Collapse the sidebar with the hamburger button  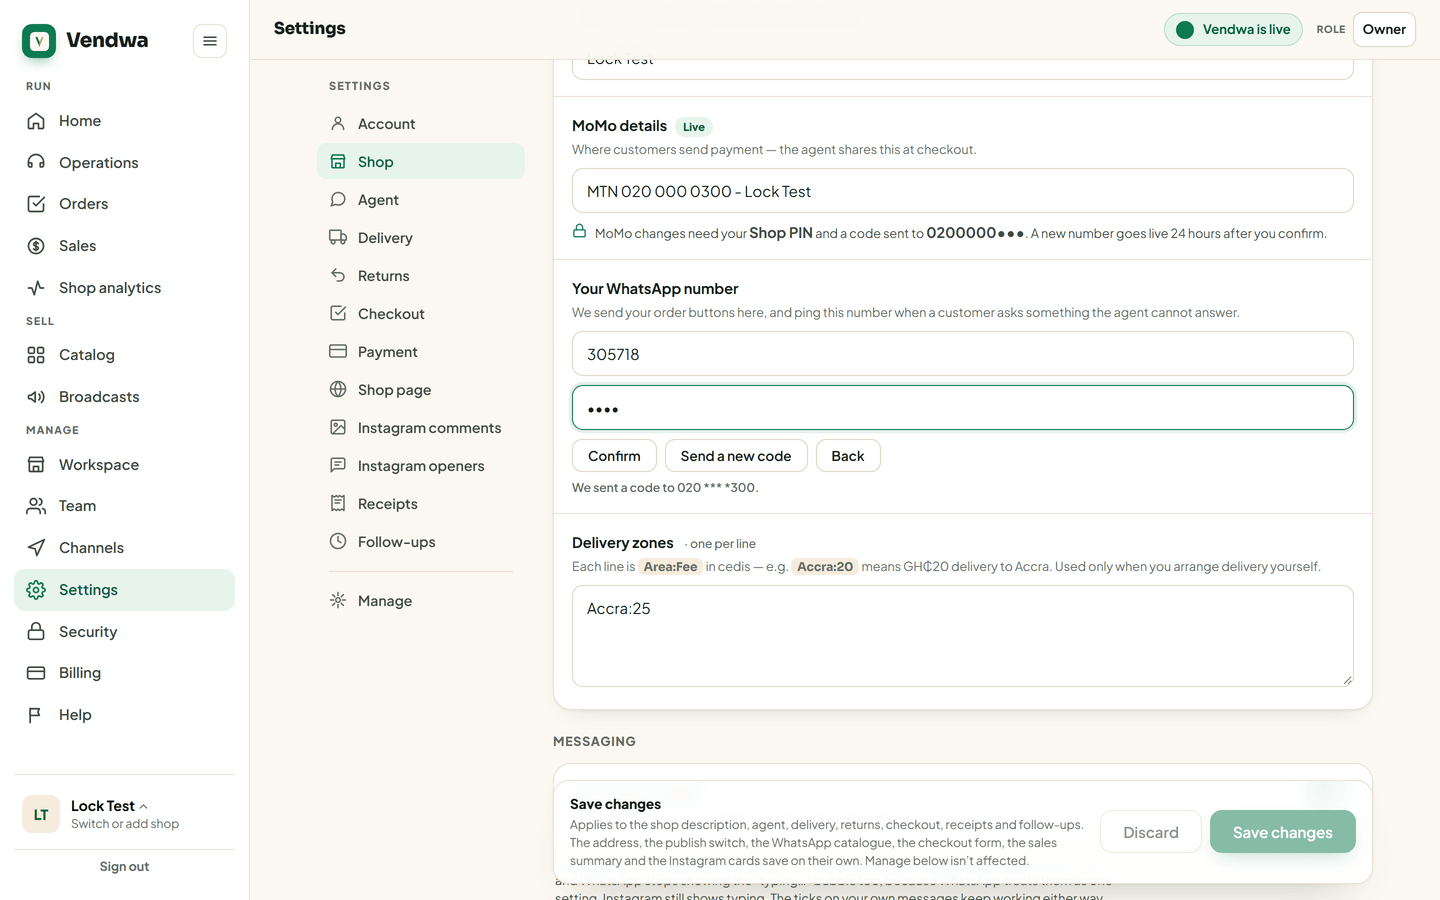click(210, 41)
